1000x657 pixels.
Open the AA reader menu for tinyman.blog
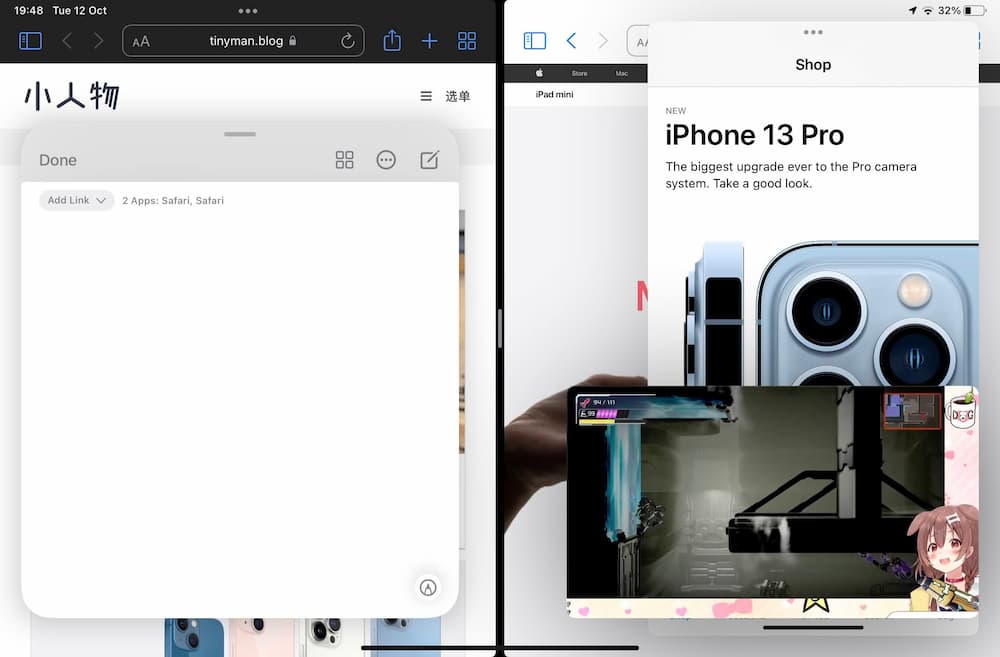click(x=141, y=41)
